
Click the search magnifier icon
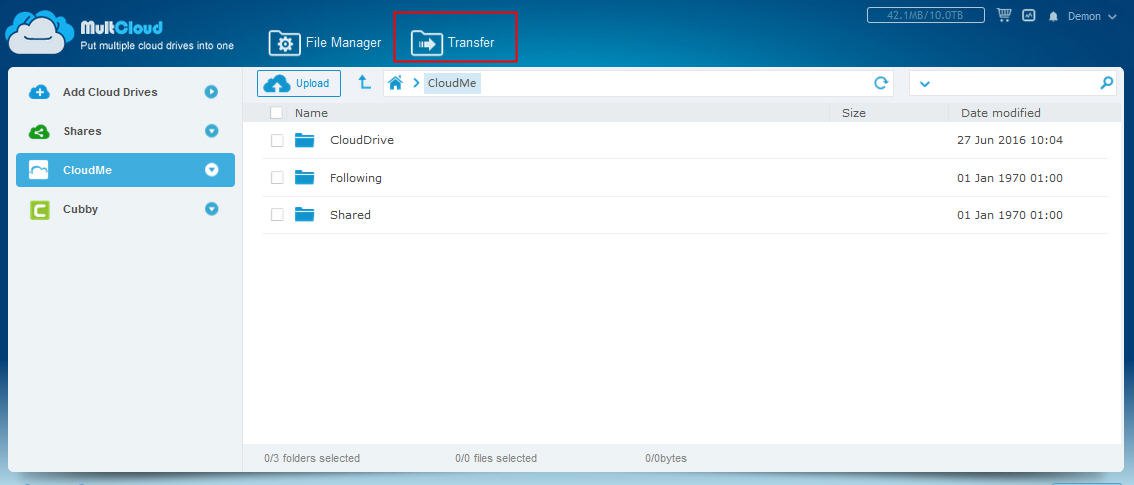coord(1107,83)
